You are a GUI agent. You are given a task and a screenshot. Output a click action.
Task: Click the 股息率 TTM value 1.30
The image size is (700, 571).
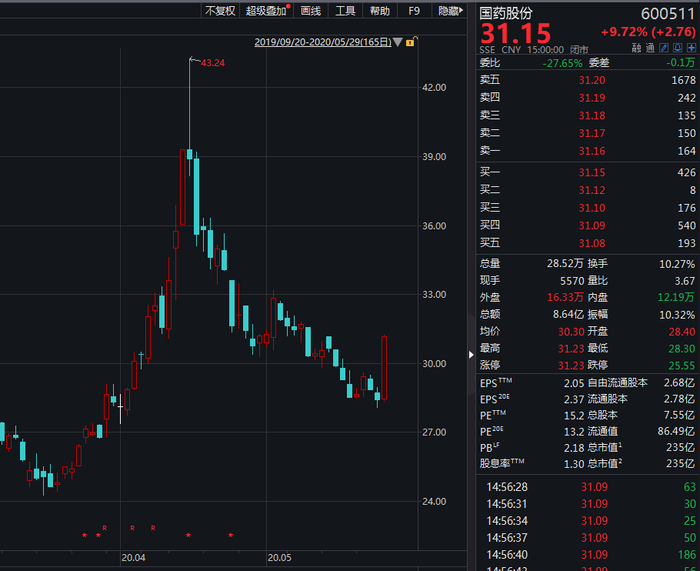574,464
